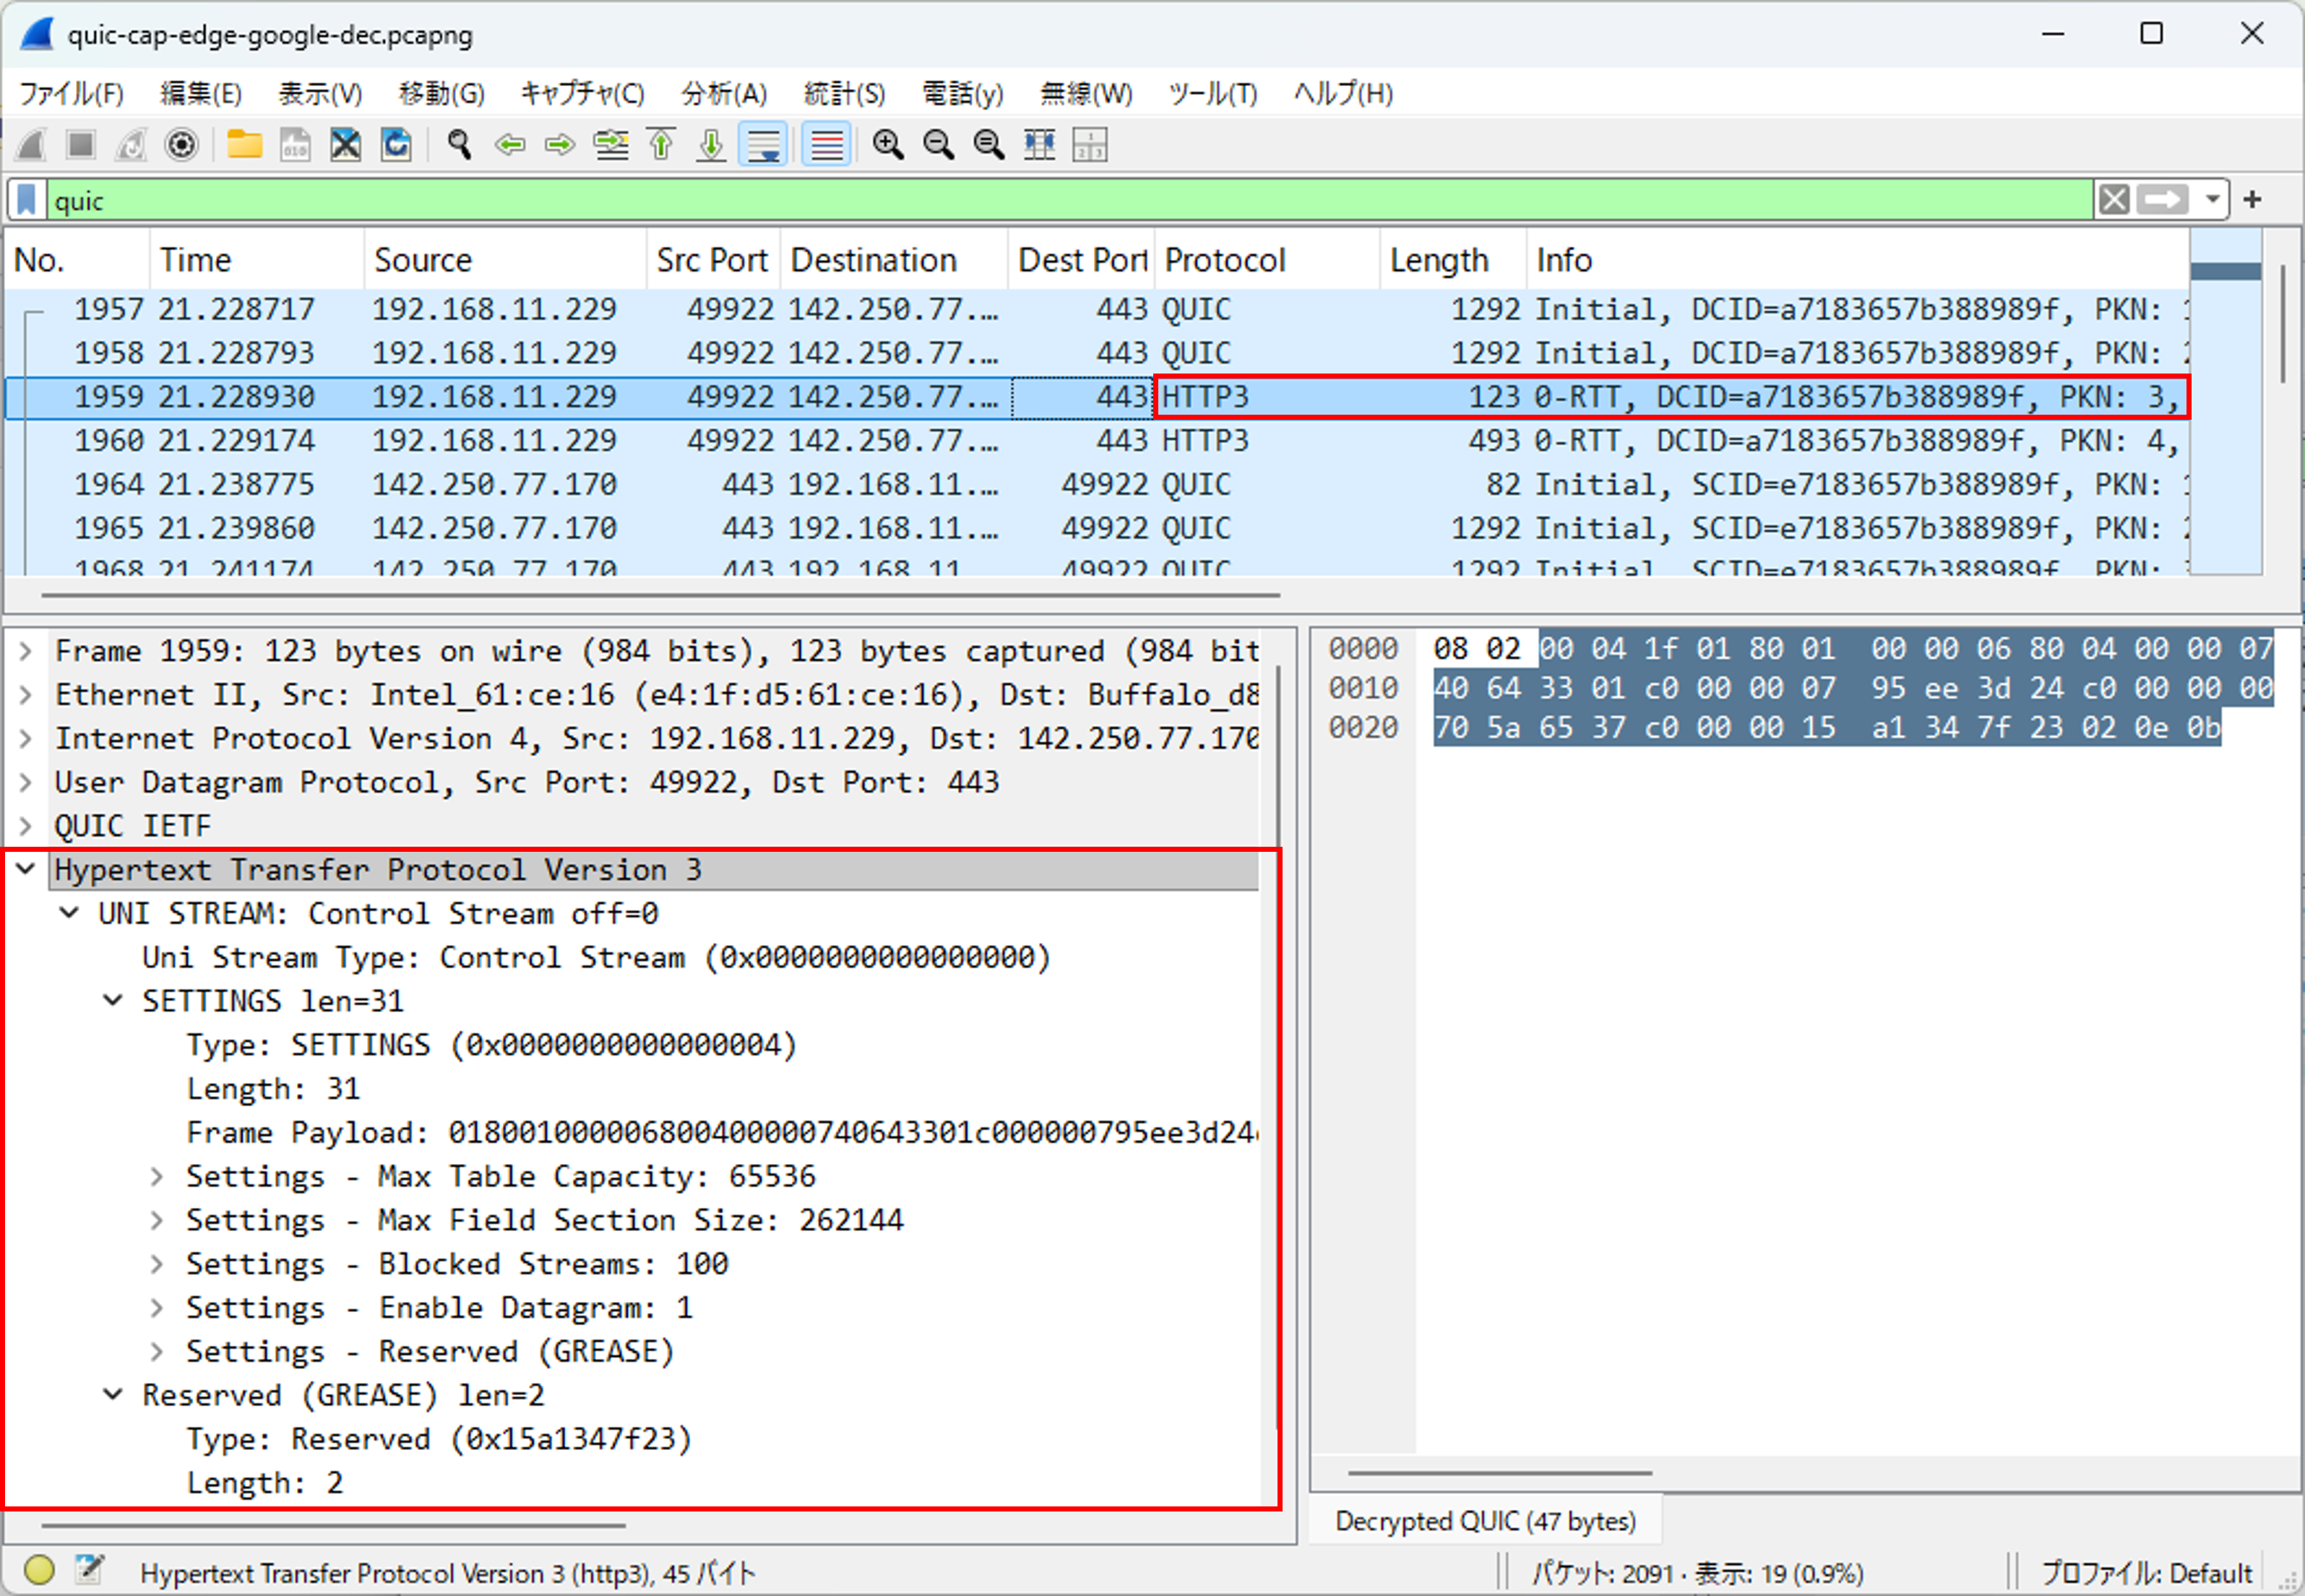Collapse Hypertext Transfer Protocol Version 3

tap(26, 870)
